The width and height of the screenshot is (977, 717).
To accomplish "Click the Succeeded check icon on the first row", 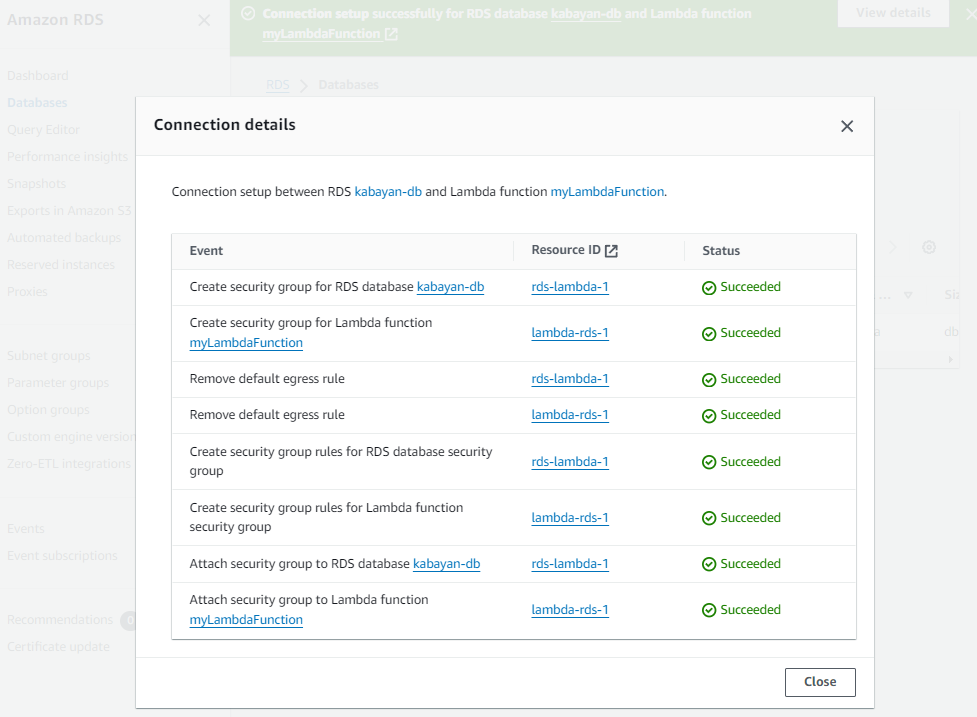I will [x=707, y=286].
